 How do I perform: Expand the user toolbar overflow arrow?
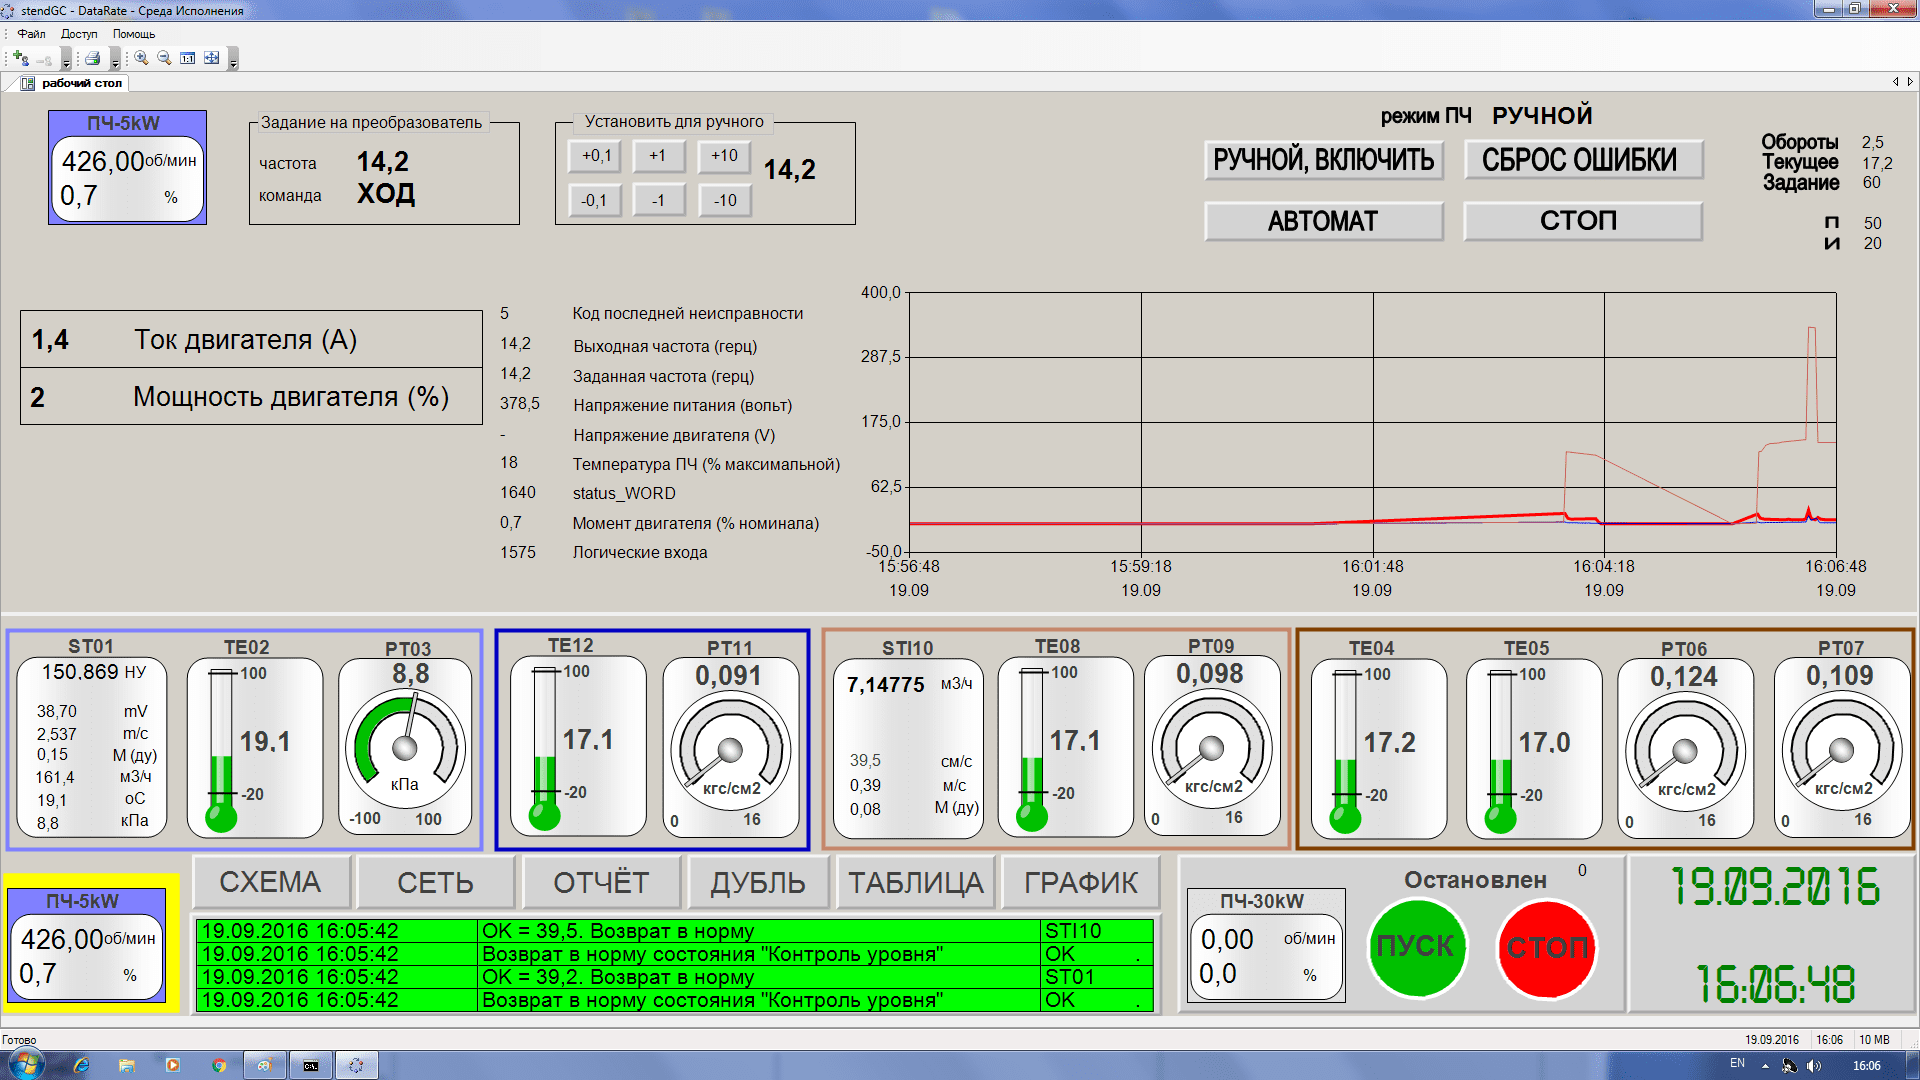[x=66, y=62]
